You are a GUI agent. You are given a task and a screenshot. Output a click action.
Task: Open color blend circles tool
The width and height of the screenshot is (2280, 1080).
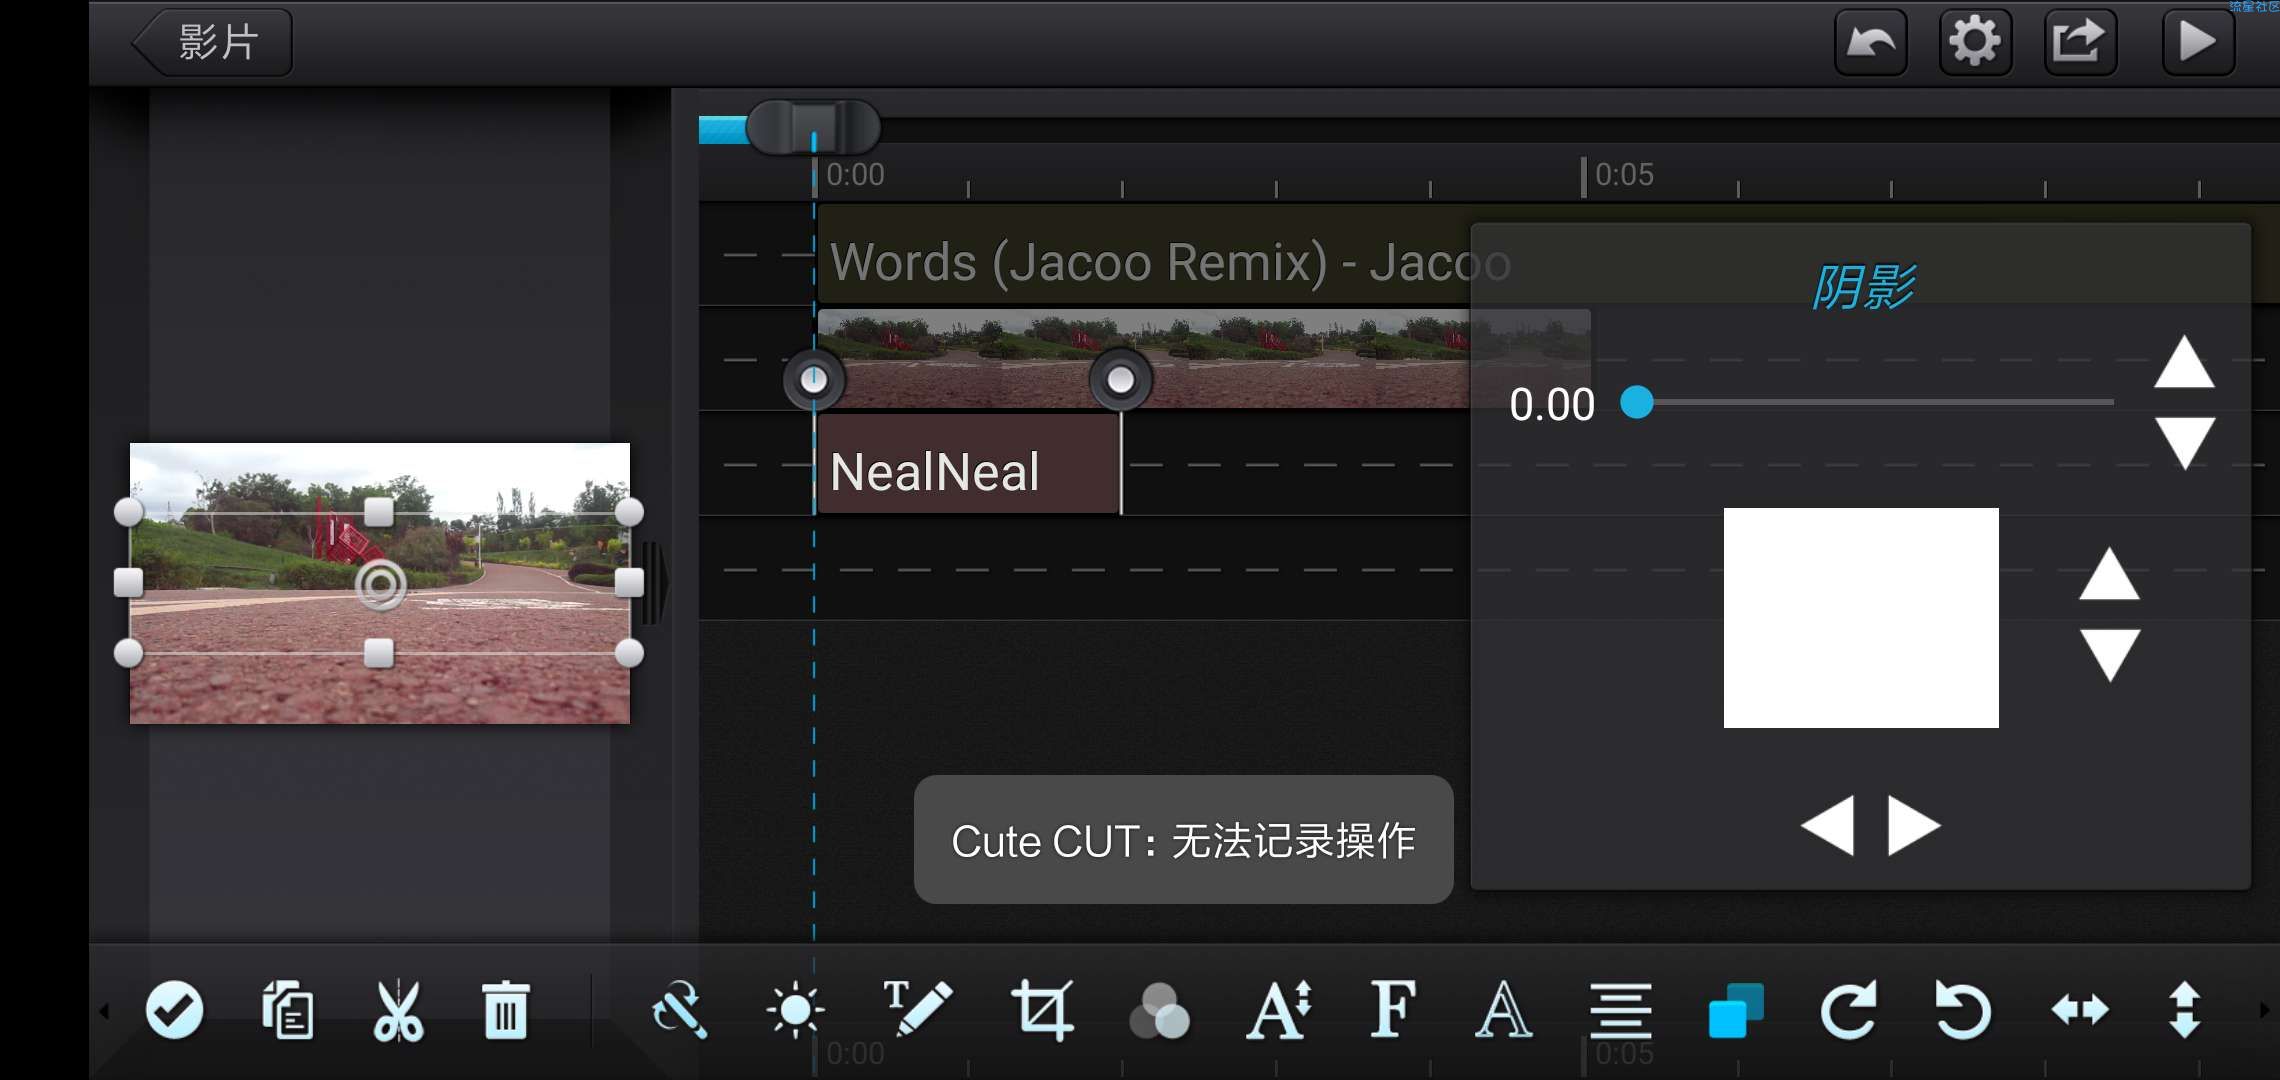[x=1160, y=1010]
